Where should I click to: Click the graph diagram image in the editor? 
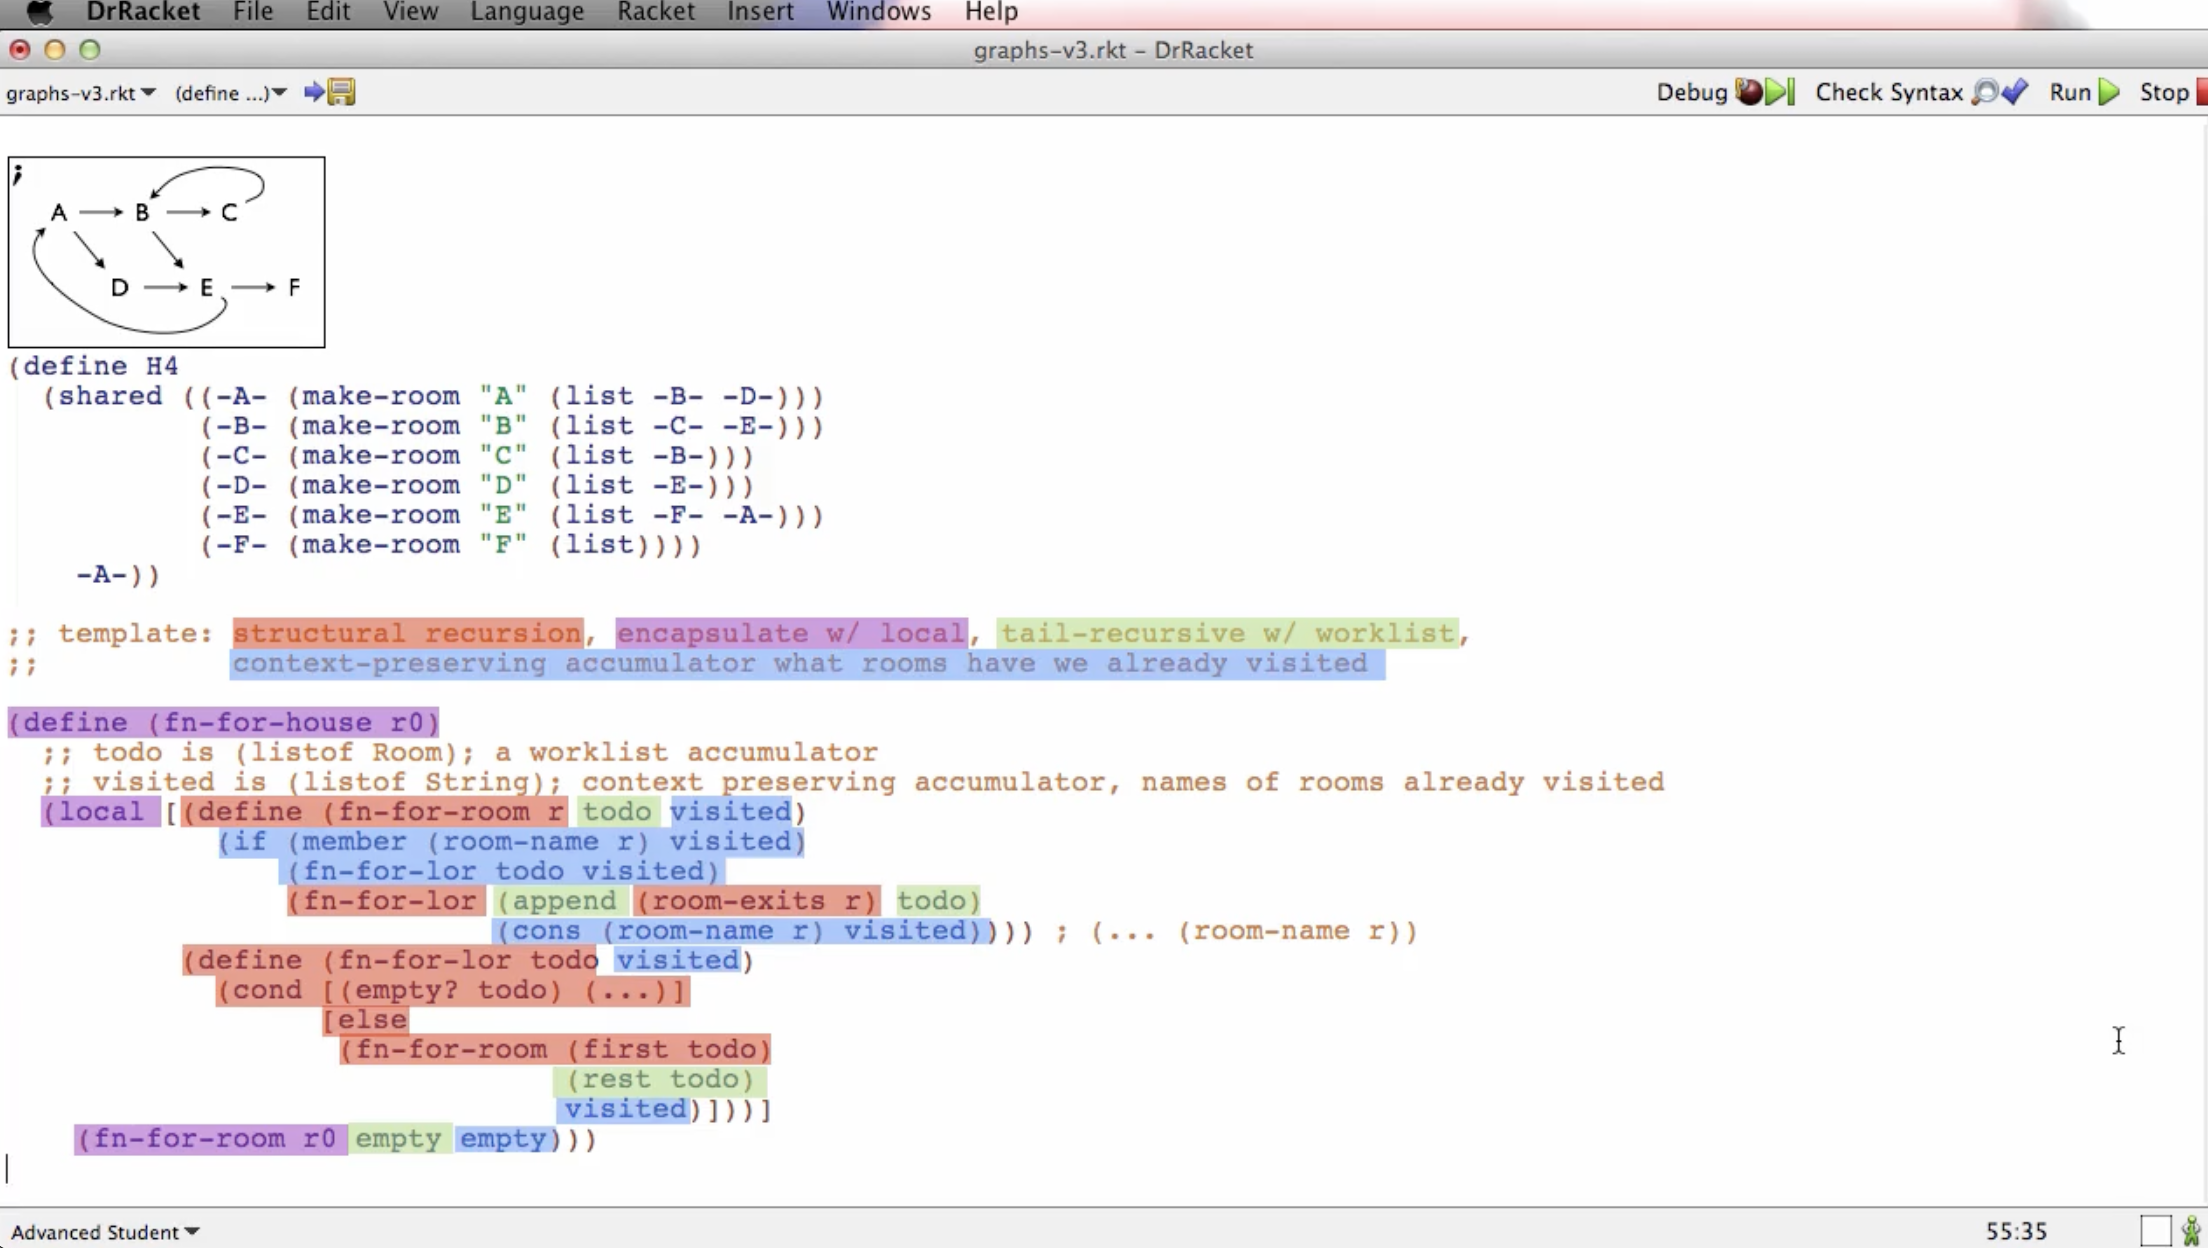pyautogui.click(x=165, y=251)
